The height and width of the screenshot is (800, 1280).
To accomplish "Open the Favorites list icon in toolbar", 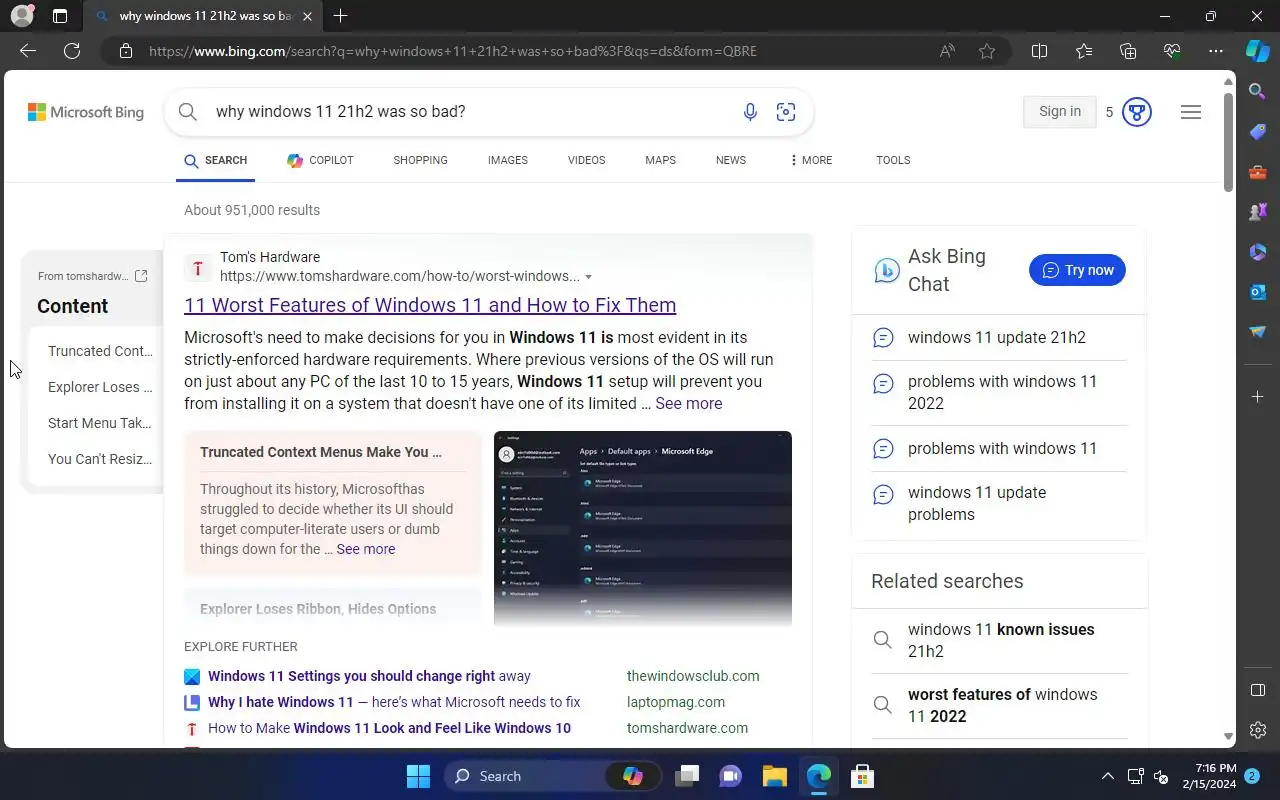I will pos(1084,51).
